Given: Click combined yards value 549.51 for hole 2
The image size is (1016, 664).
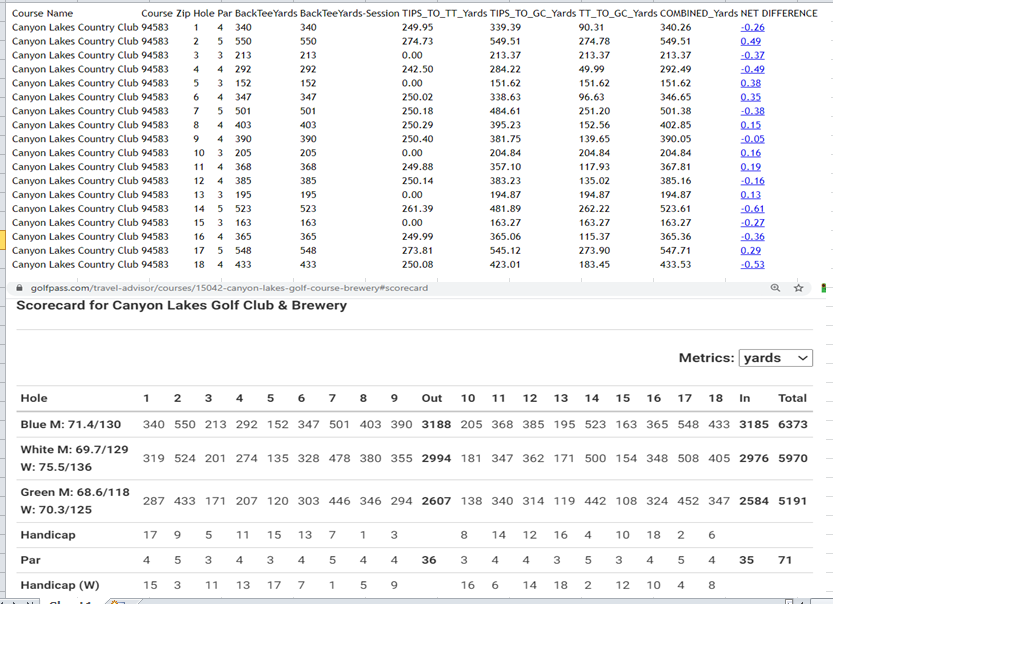Looking at the screenshot, I should coord(675,41).
